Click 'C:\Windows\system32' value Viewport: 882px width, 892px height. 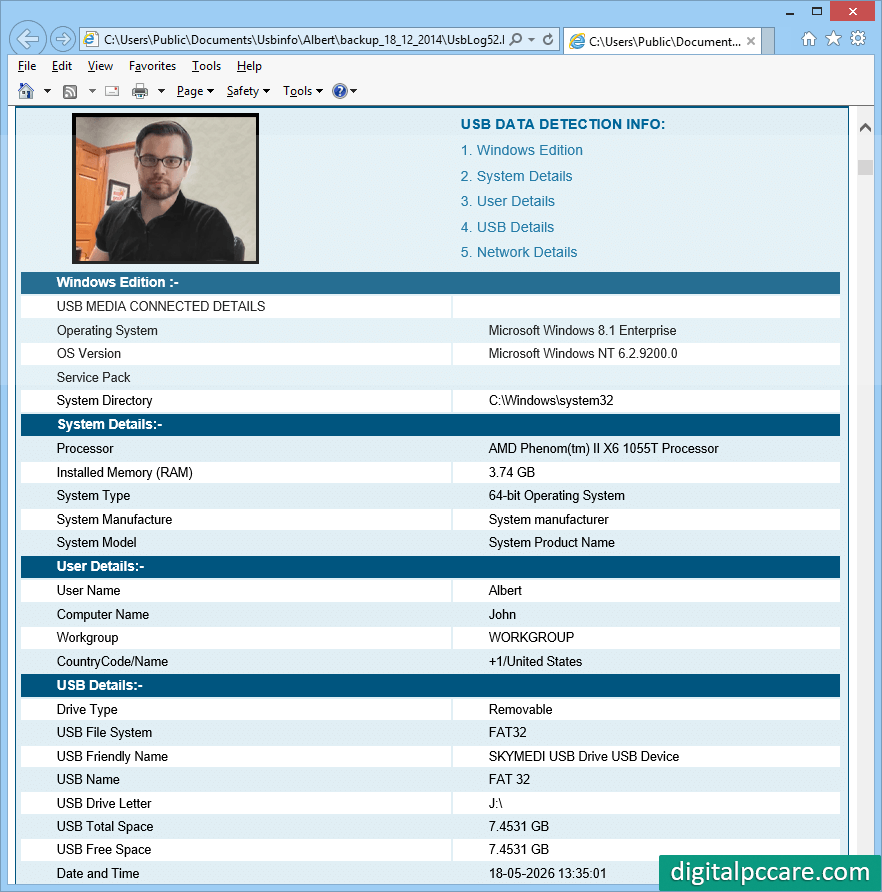551,400
